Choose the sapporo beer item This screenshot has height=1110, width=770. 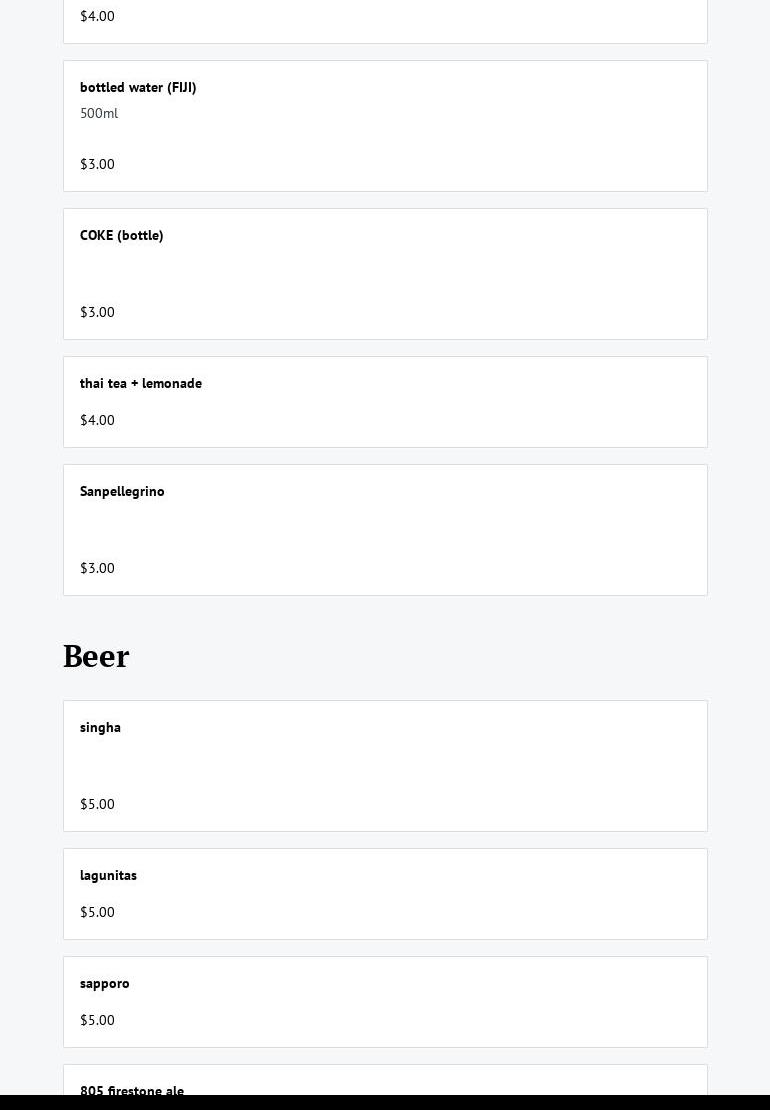point(385,1002)
